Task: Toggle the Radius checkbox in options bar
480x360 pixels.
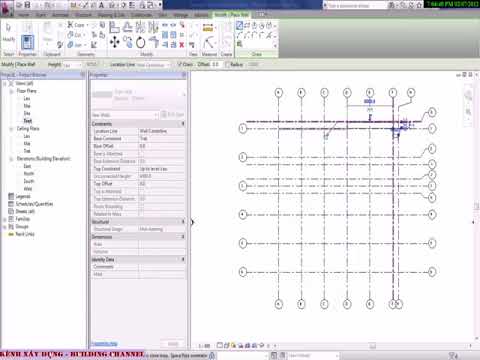Action: tap(228, 64)
